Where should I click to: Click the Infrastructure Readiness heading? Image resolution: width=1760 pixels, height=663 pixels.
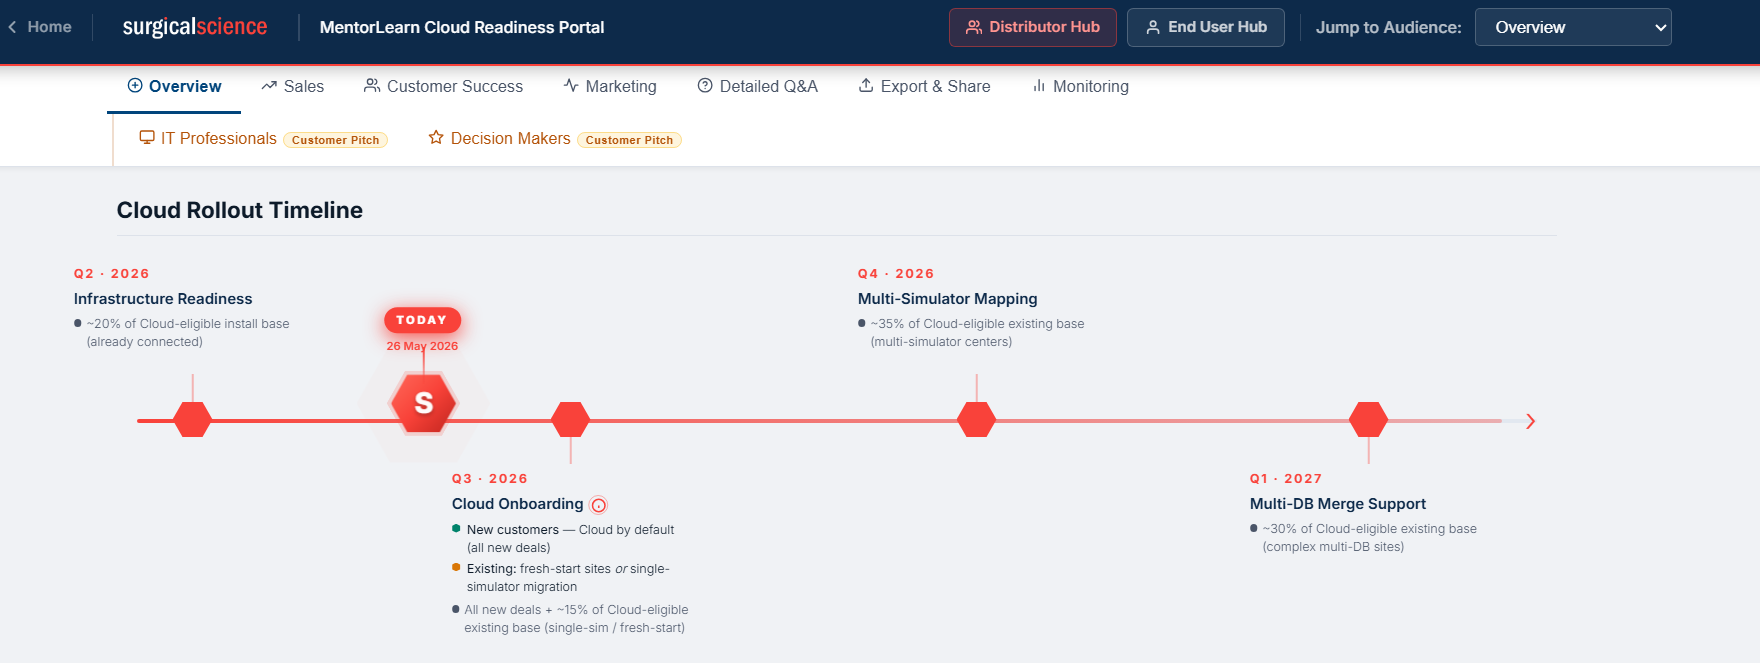point(163,299)
